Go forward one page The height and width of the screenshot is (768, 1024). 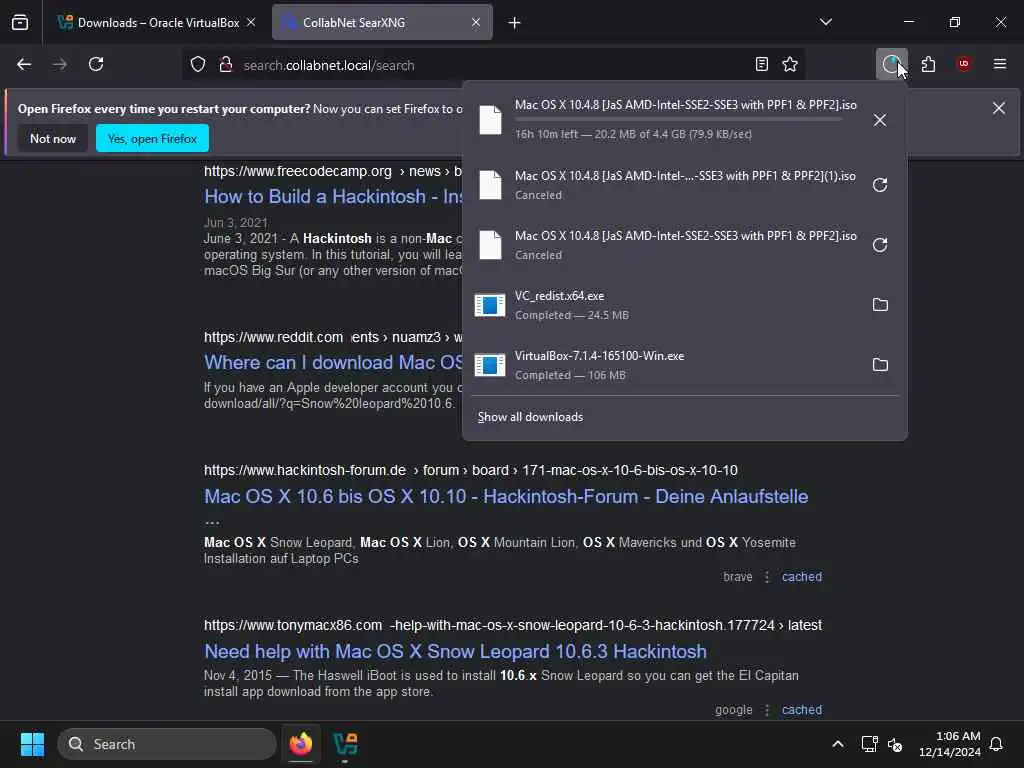pos(60,64)
